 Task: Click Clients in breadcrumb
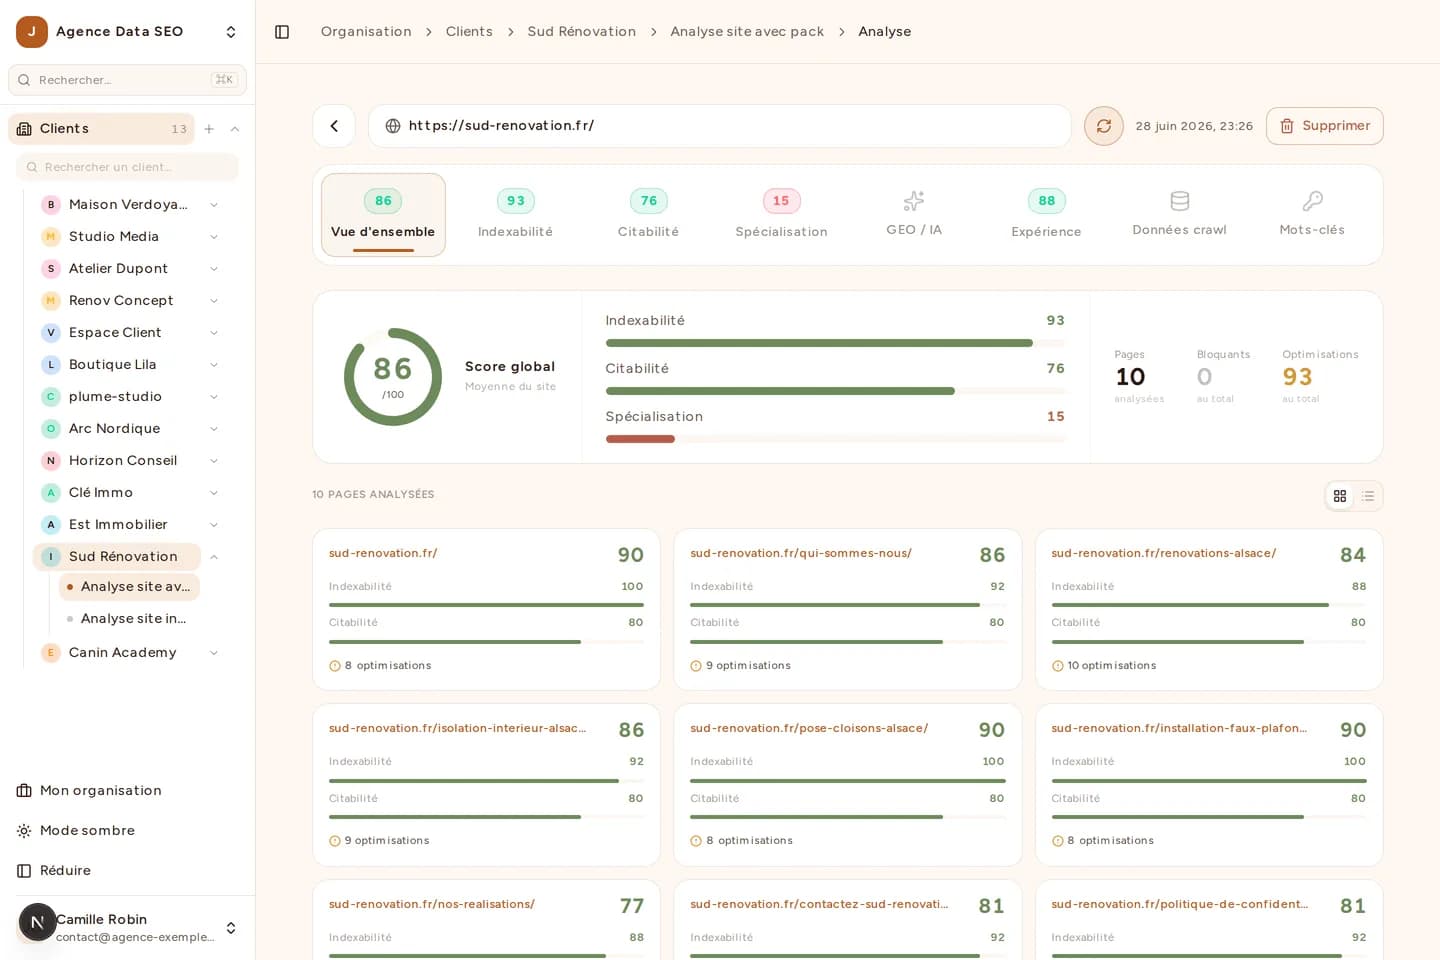[469, 32]
